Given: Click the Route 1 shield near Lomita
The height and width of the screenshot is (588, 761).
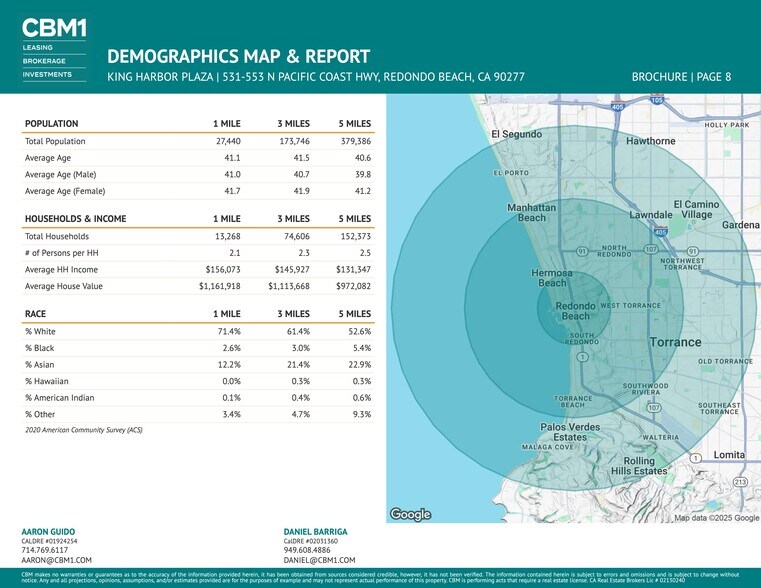Looking at the screenshot, I should [x=694, y=458].
